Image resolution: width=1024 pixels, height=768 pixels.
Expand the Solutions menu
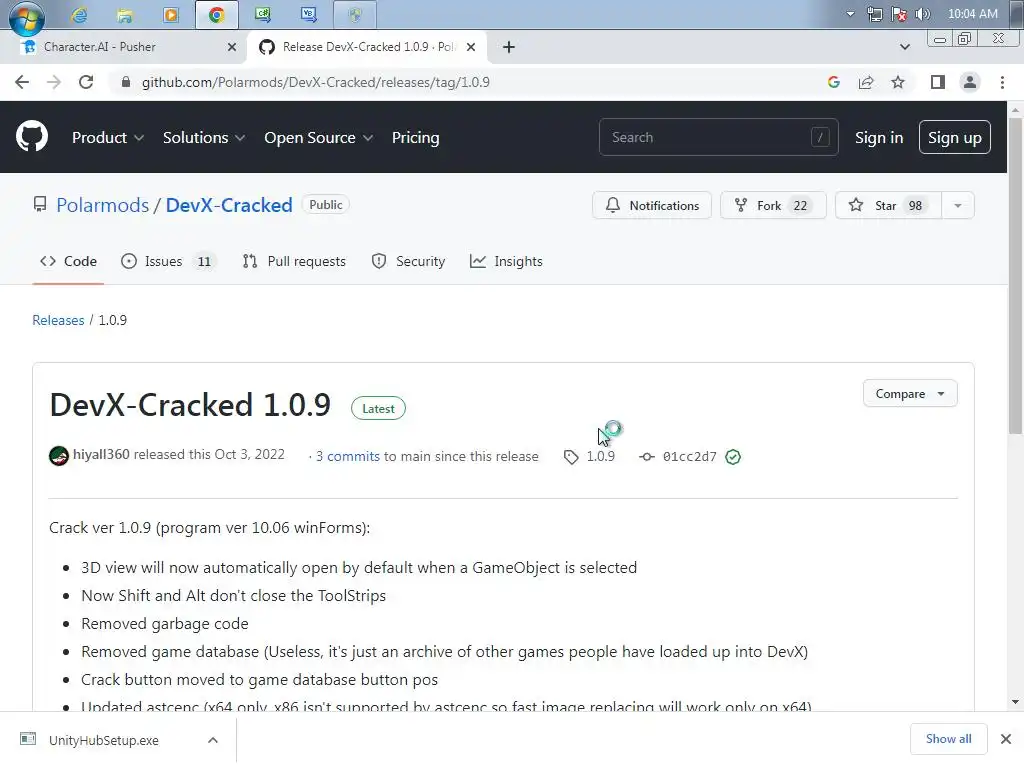204,137
